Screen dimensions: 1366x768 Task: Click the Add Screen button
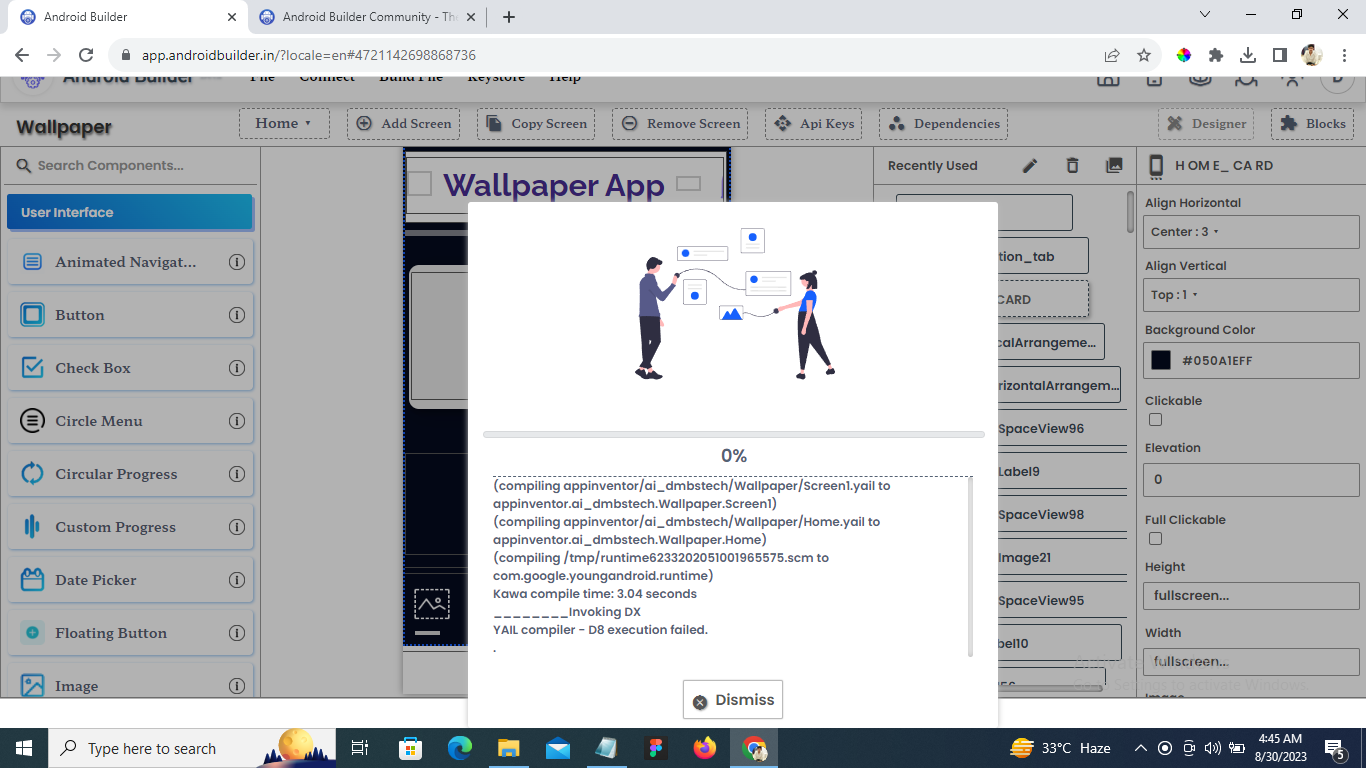point(404,123)
